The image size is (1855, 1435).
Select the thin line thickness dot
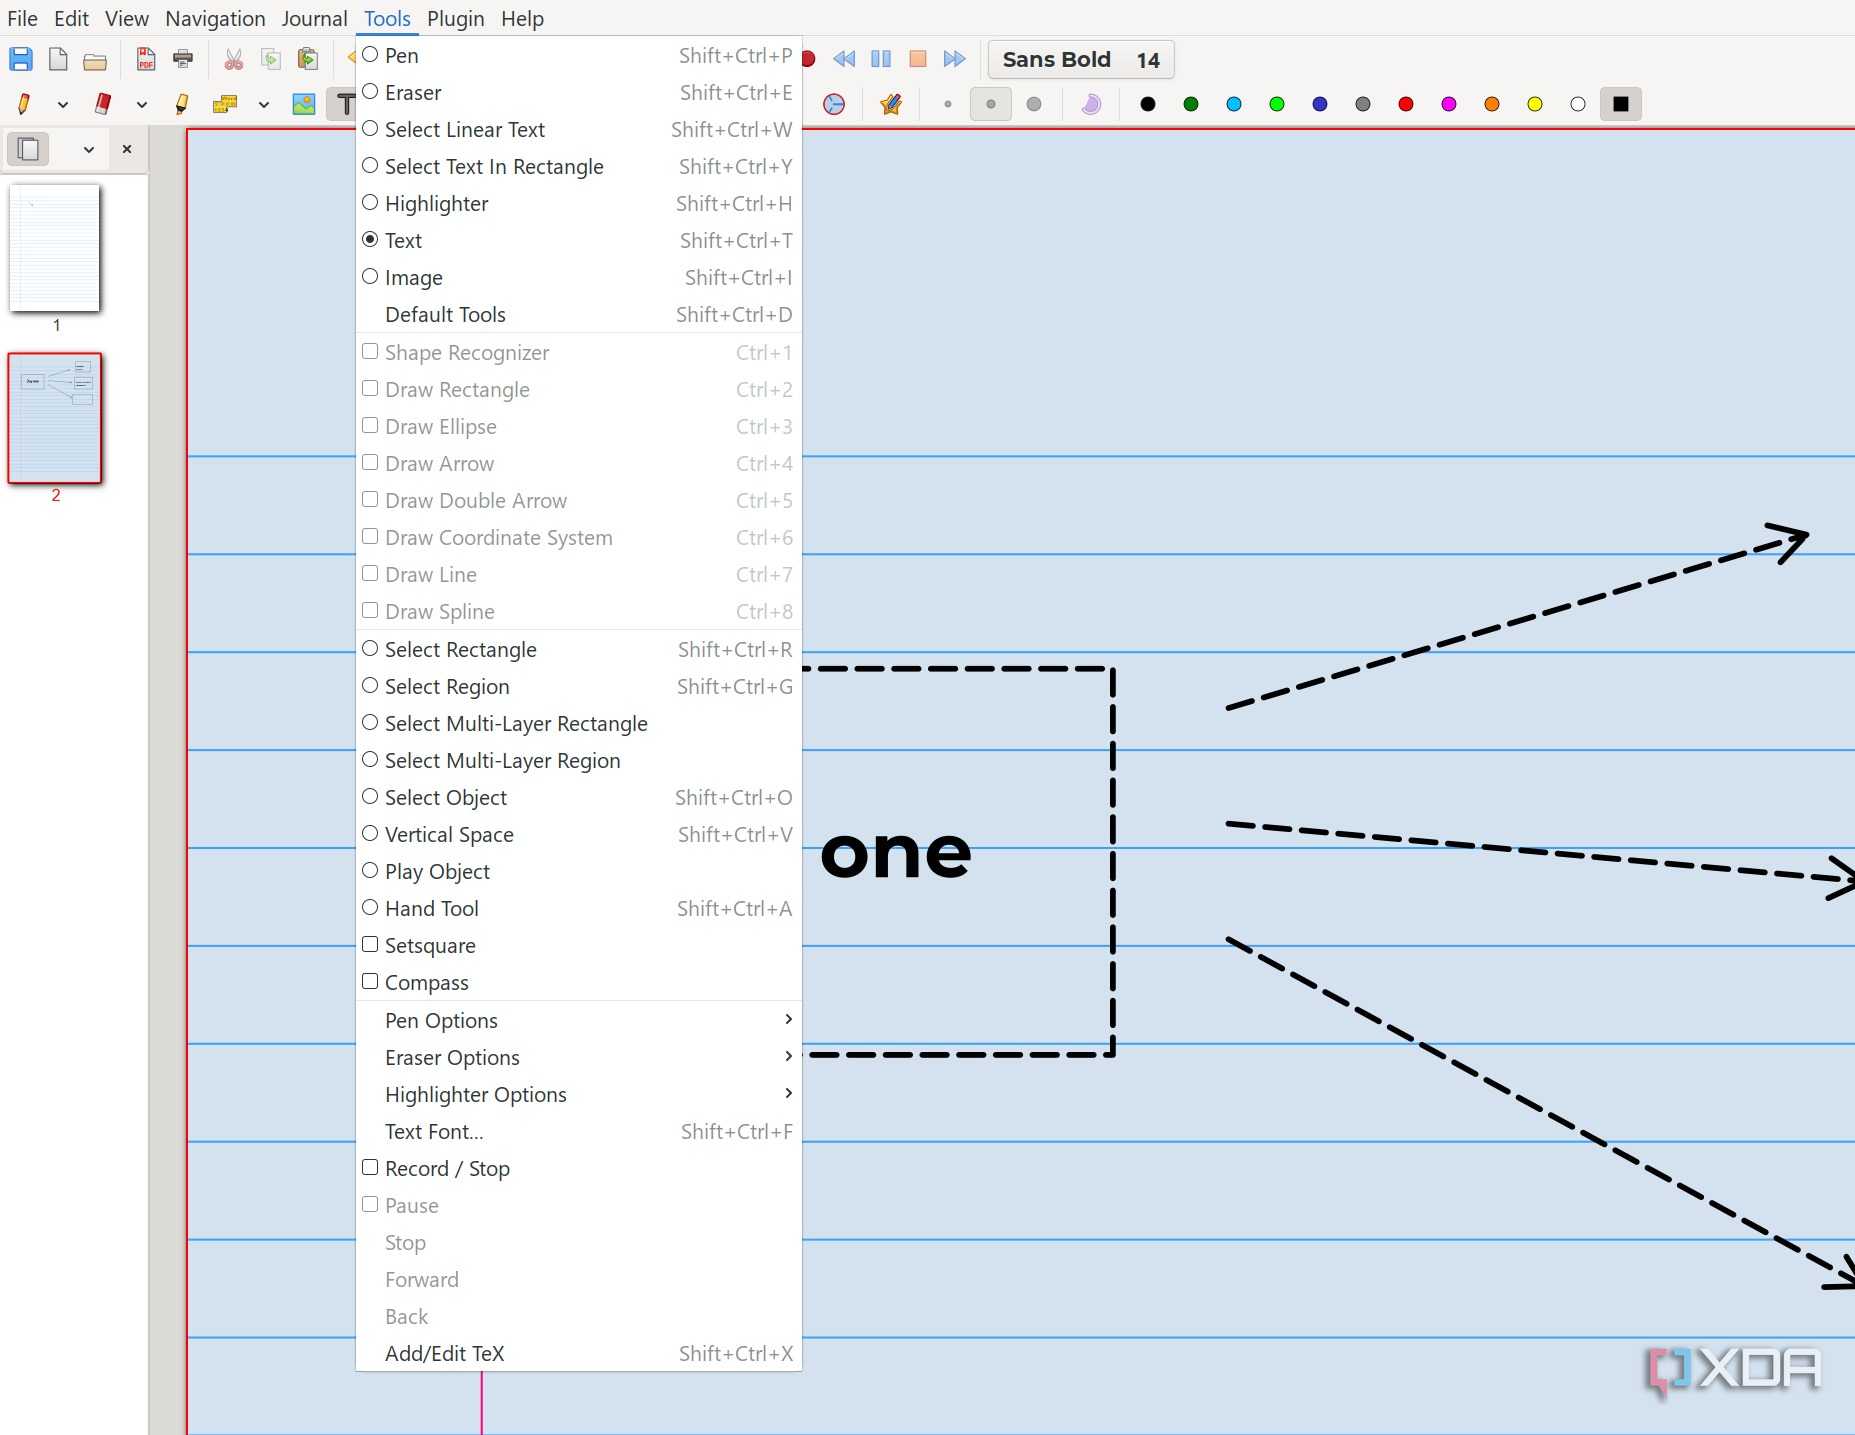coord(948,104)
